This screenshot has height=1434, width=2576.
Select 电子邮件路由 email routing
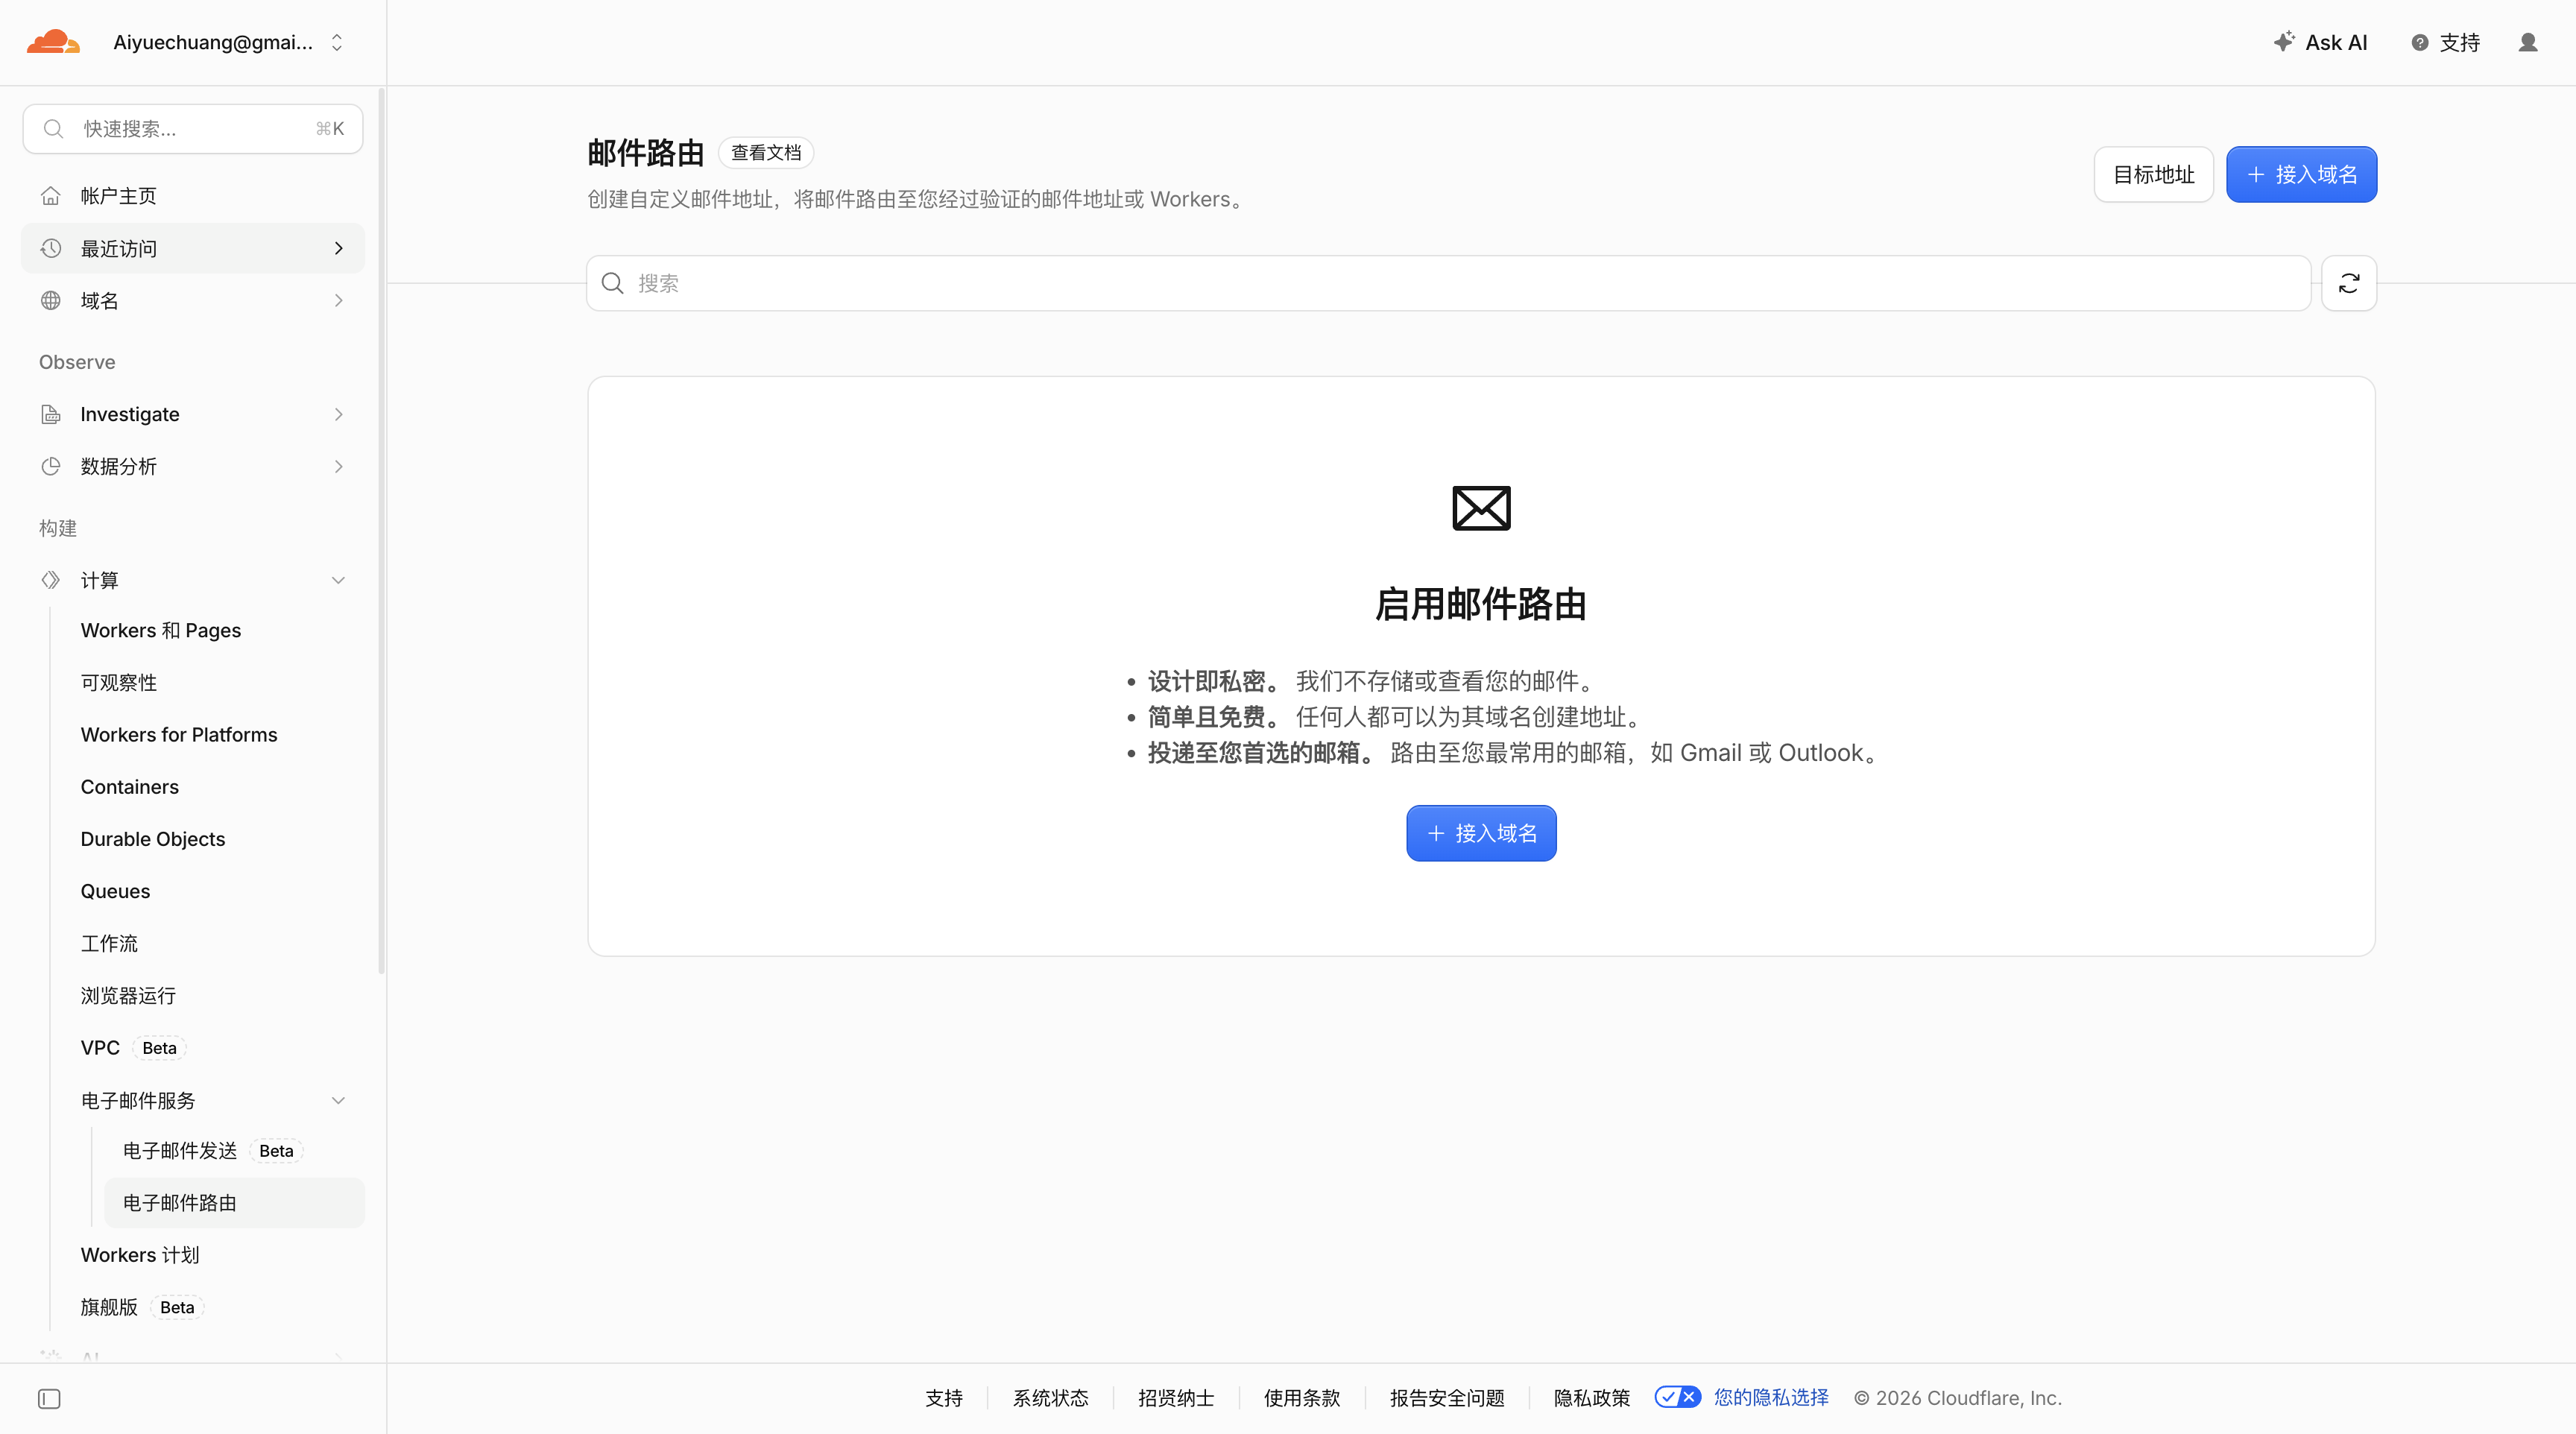click(234, 1202)
